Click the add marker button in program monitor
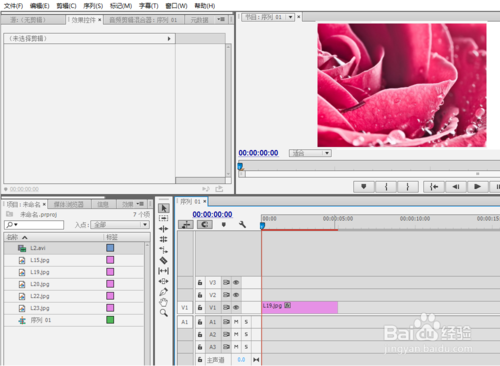The image size is (500, 366). 364,187
